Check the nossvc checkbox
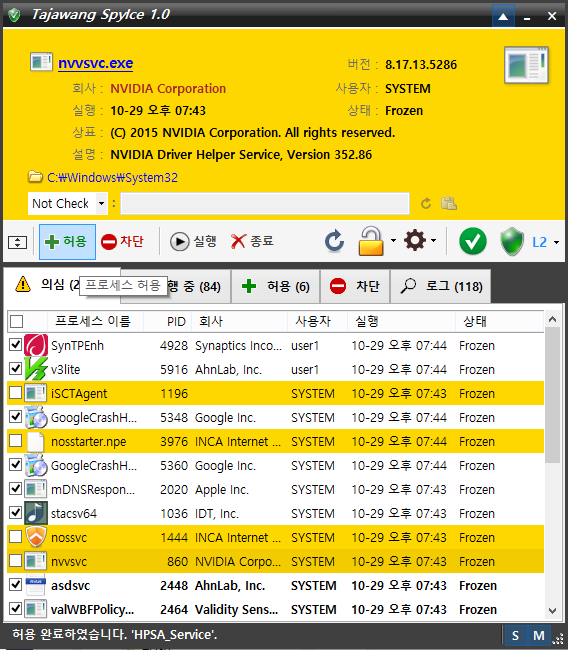This screenshot has width=568, height=650. tap(15, 537)
